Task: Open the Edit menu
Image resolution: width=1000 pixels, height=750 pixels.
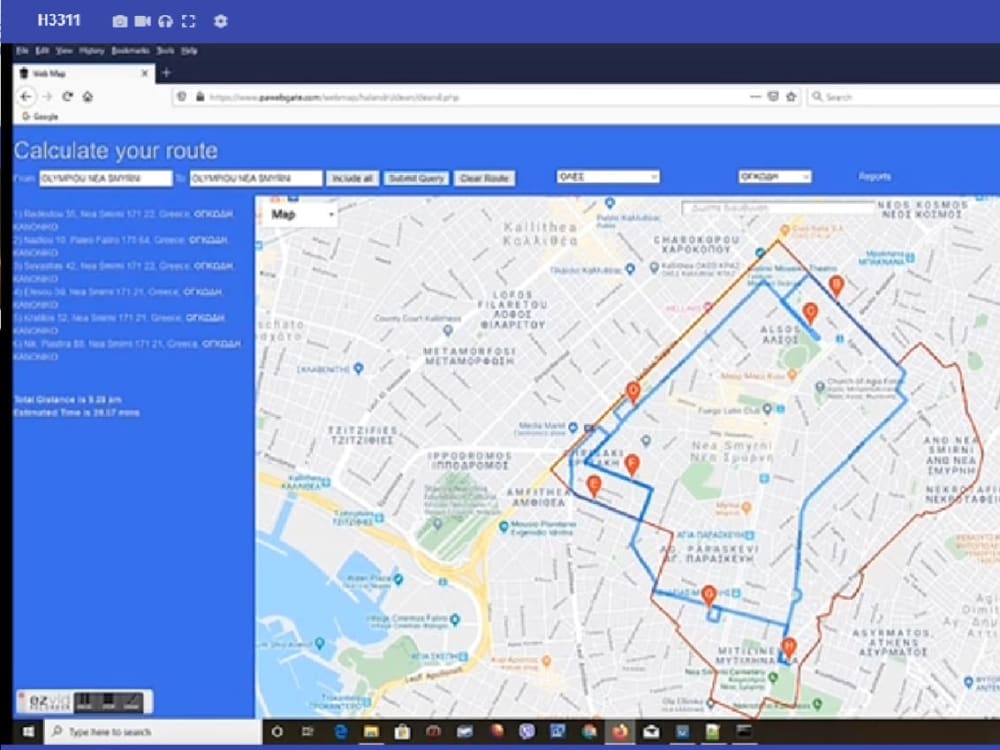Action: click(42, 50)
